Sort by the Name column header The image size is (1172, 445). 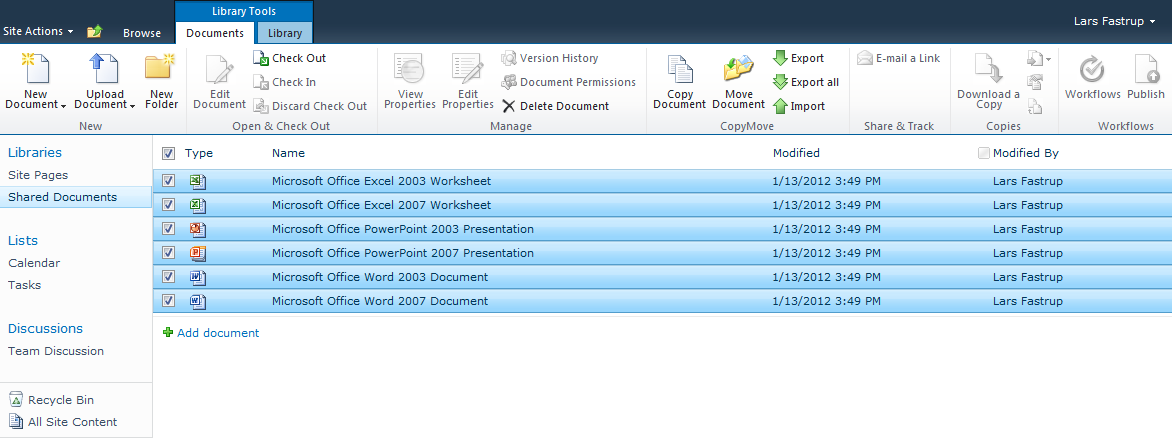click(289, 153)
